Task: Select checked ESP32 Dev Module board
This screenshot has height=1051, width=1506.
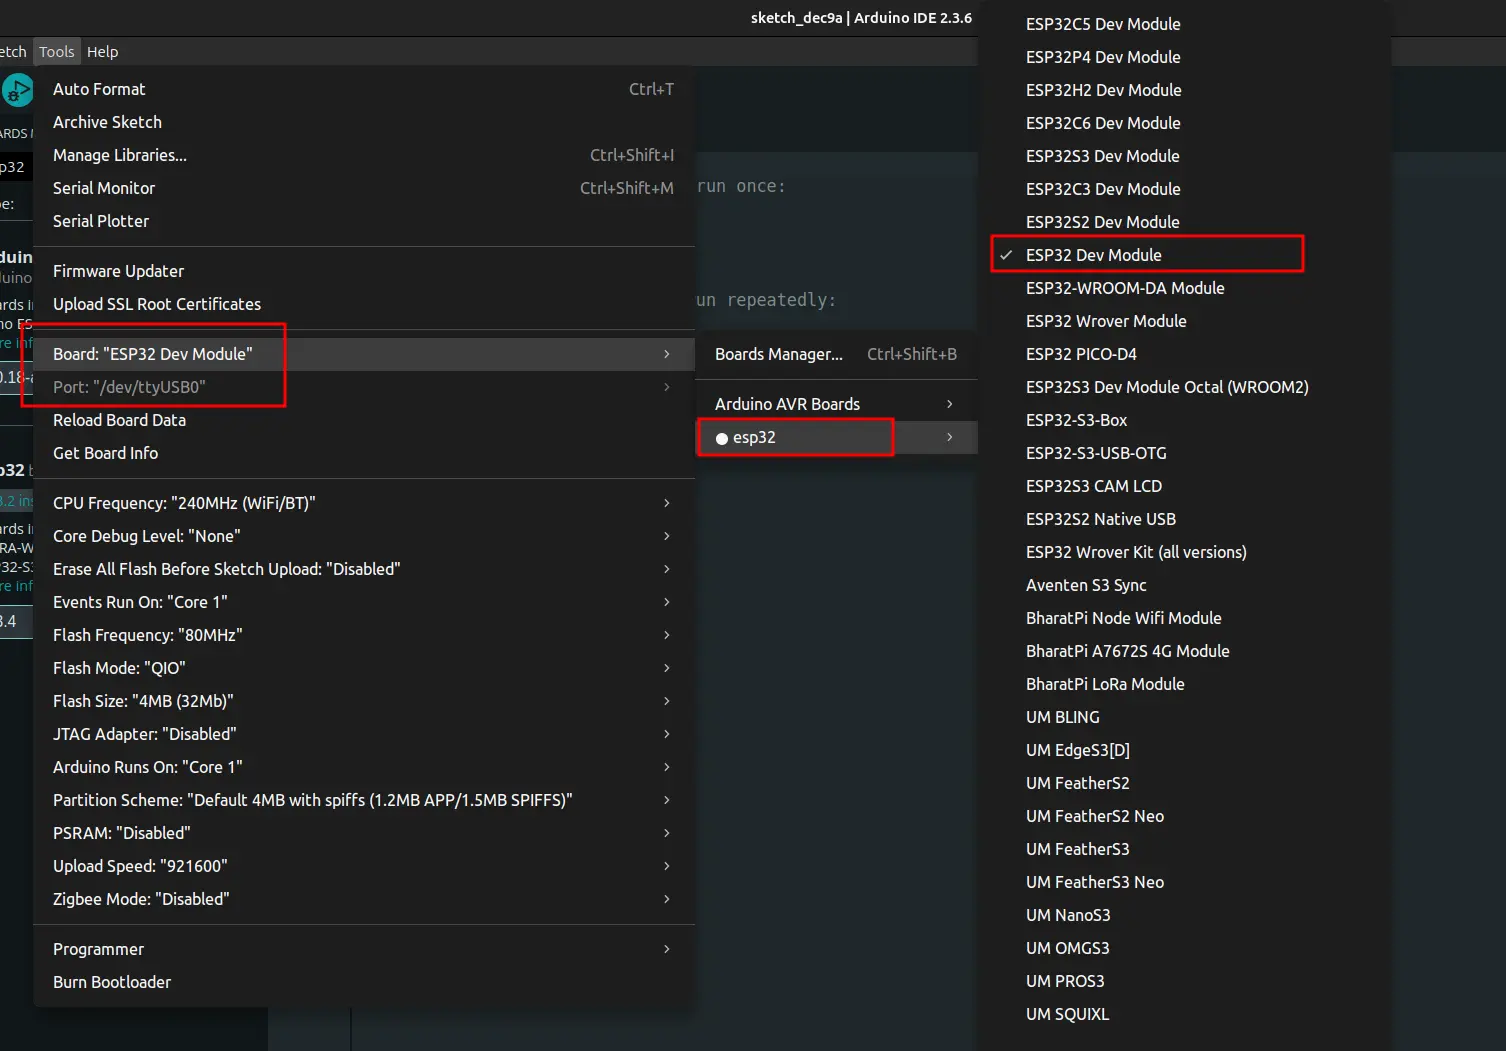Action: pyautogui.click(x=1184, y=255)
